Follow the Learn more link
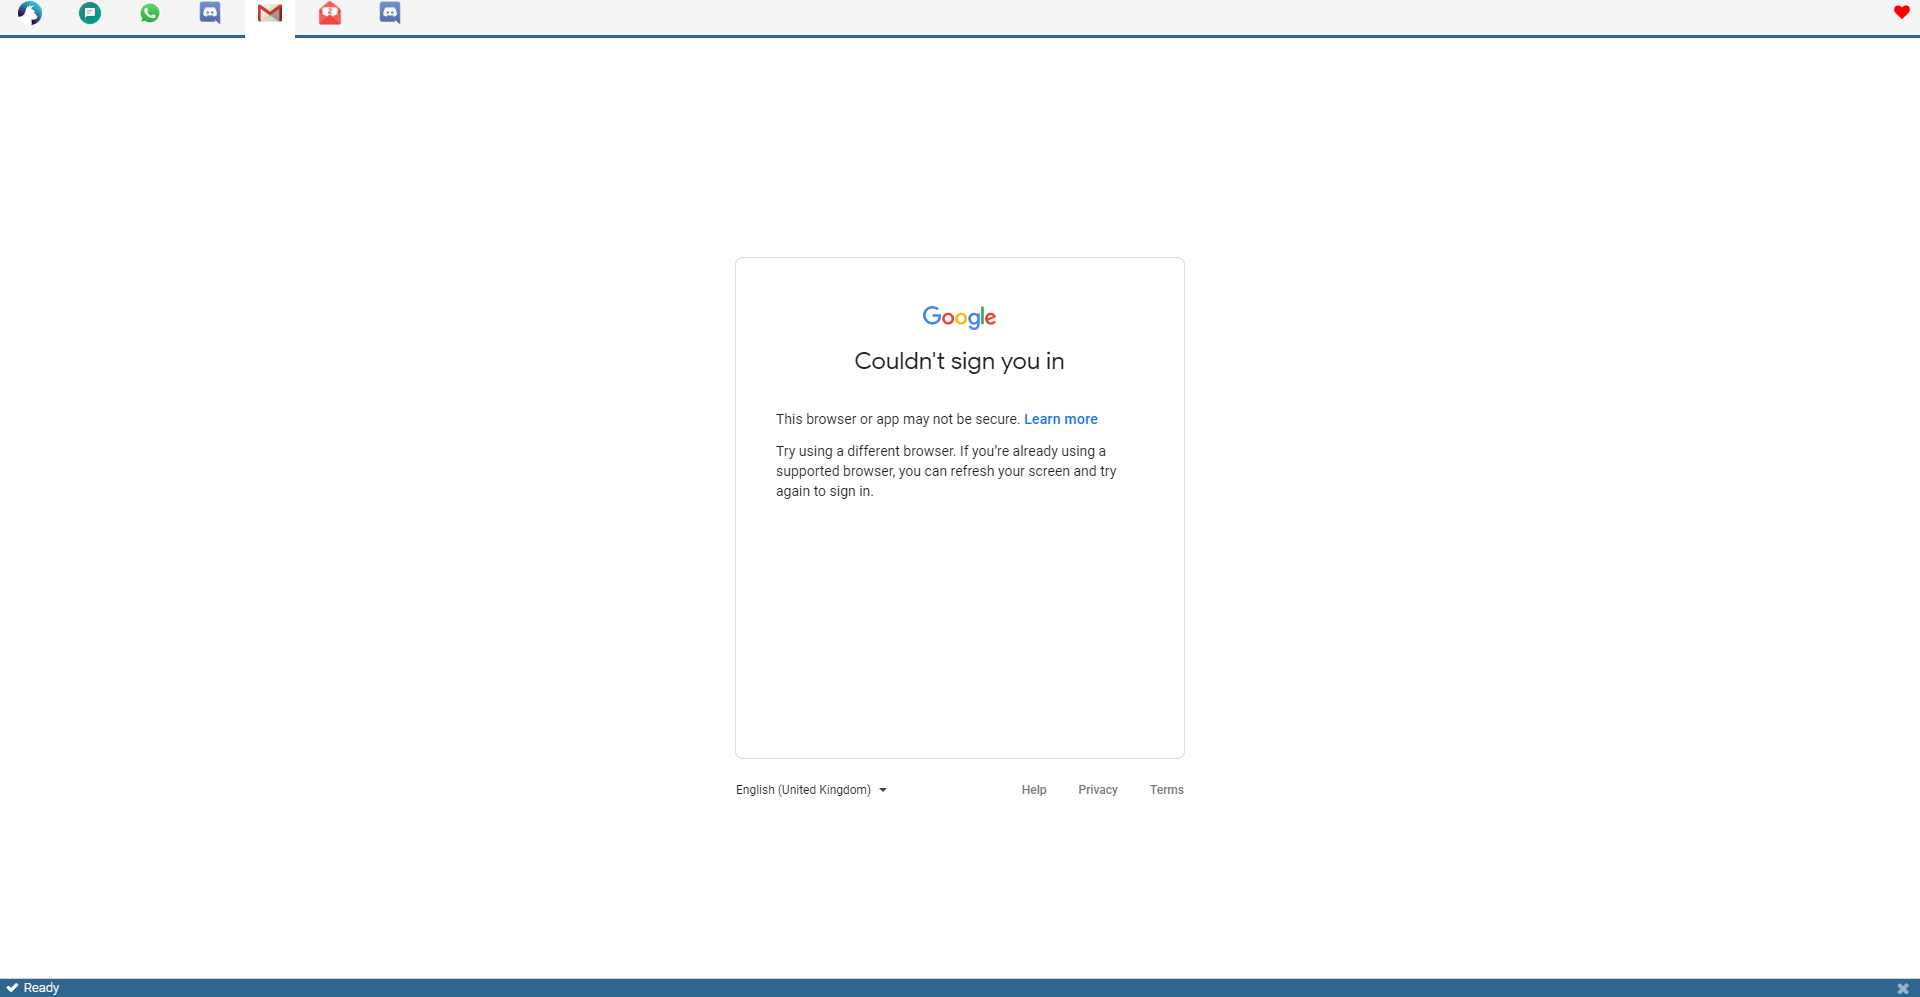Image resolution: width=1920 pixels, height=997 pixels. (x=1061, y=419)
